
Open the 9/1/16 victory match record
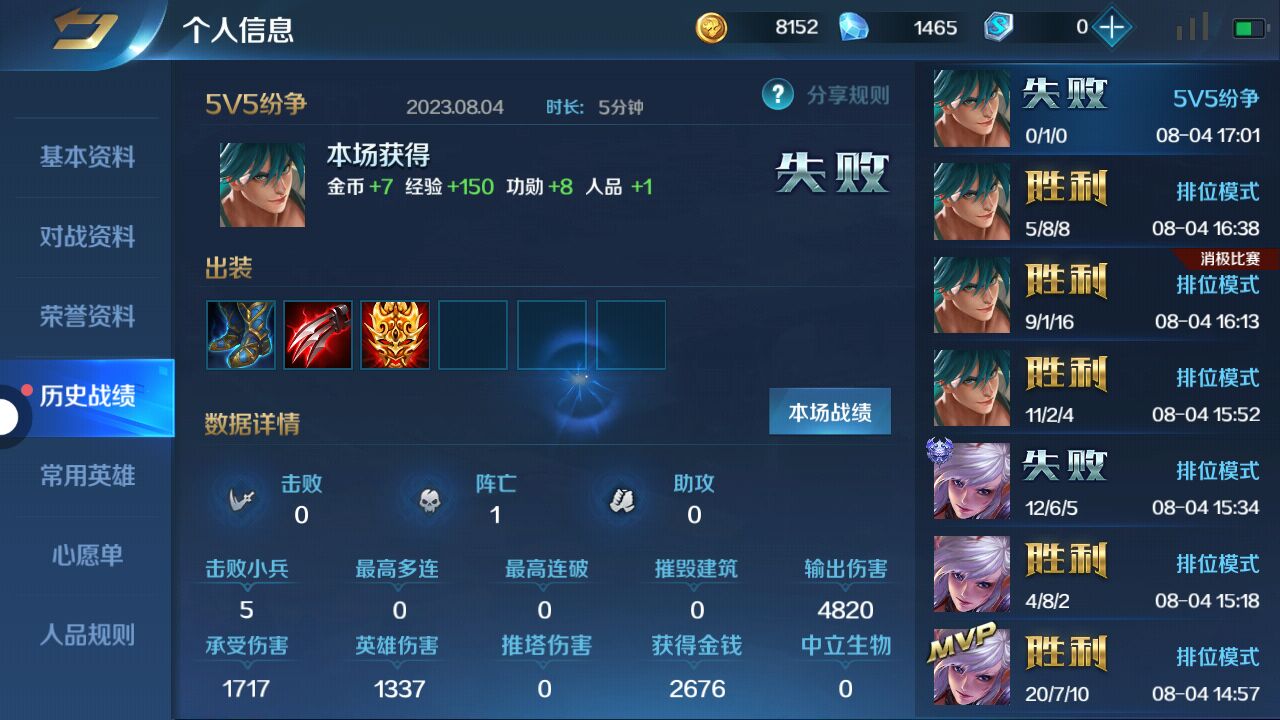[1099, 295]
